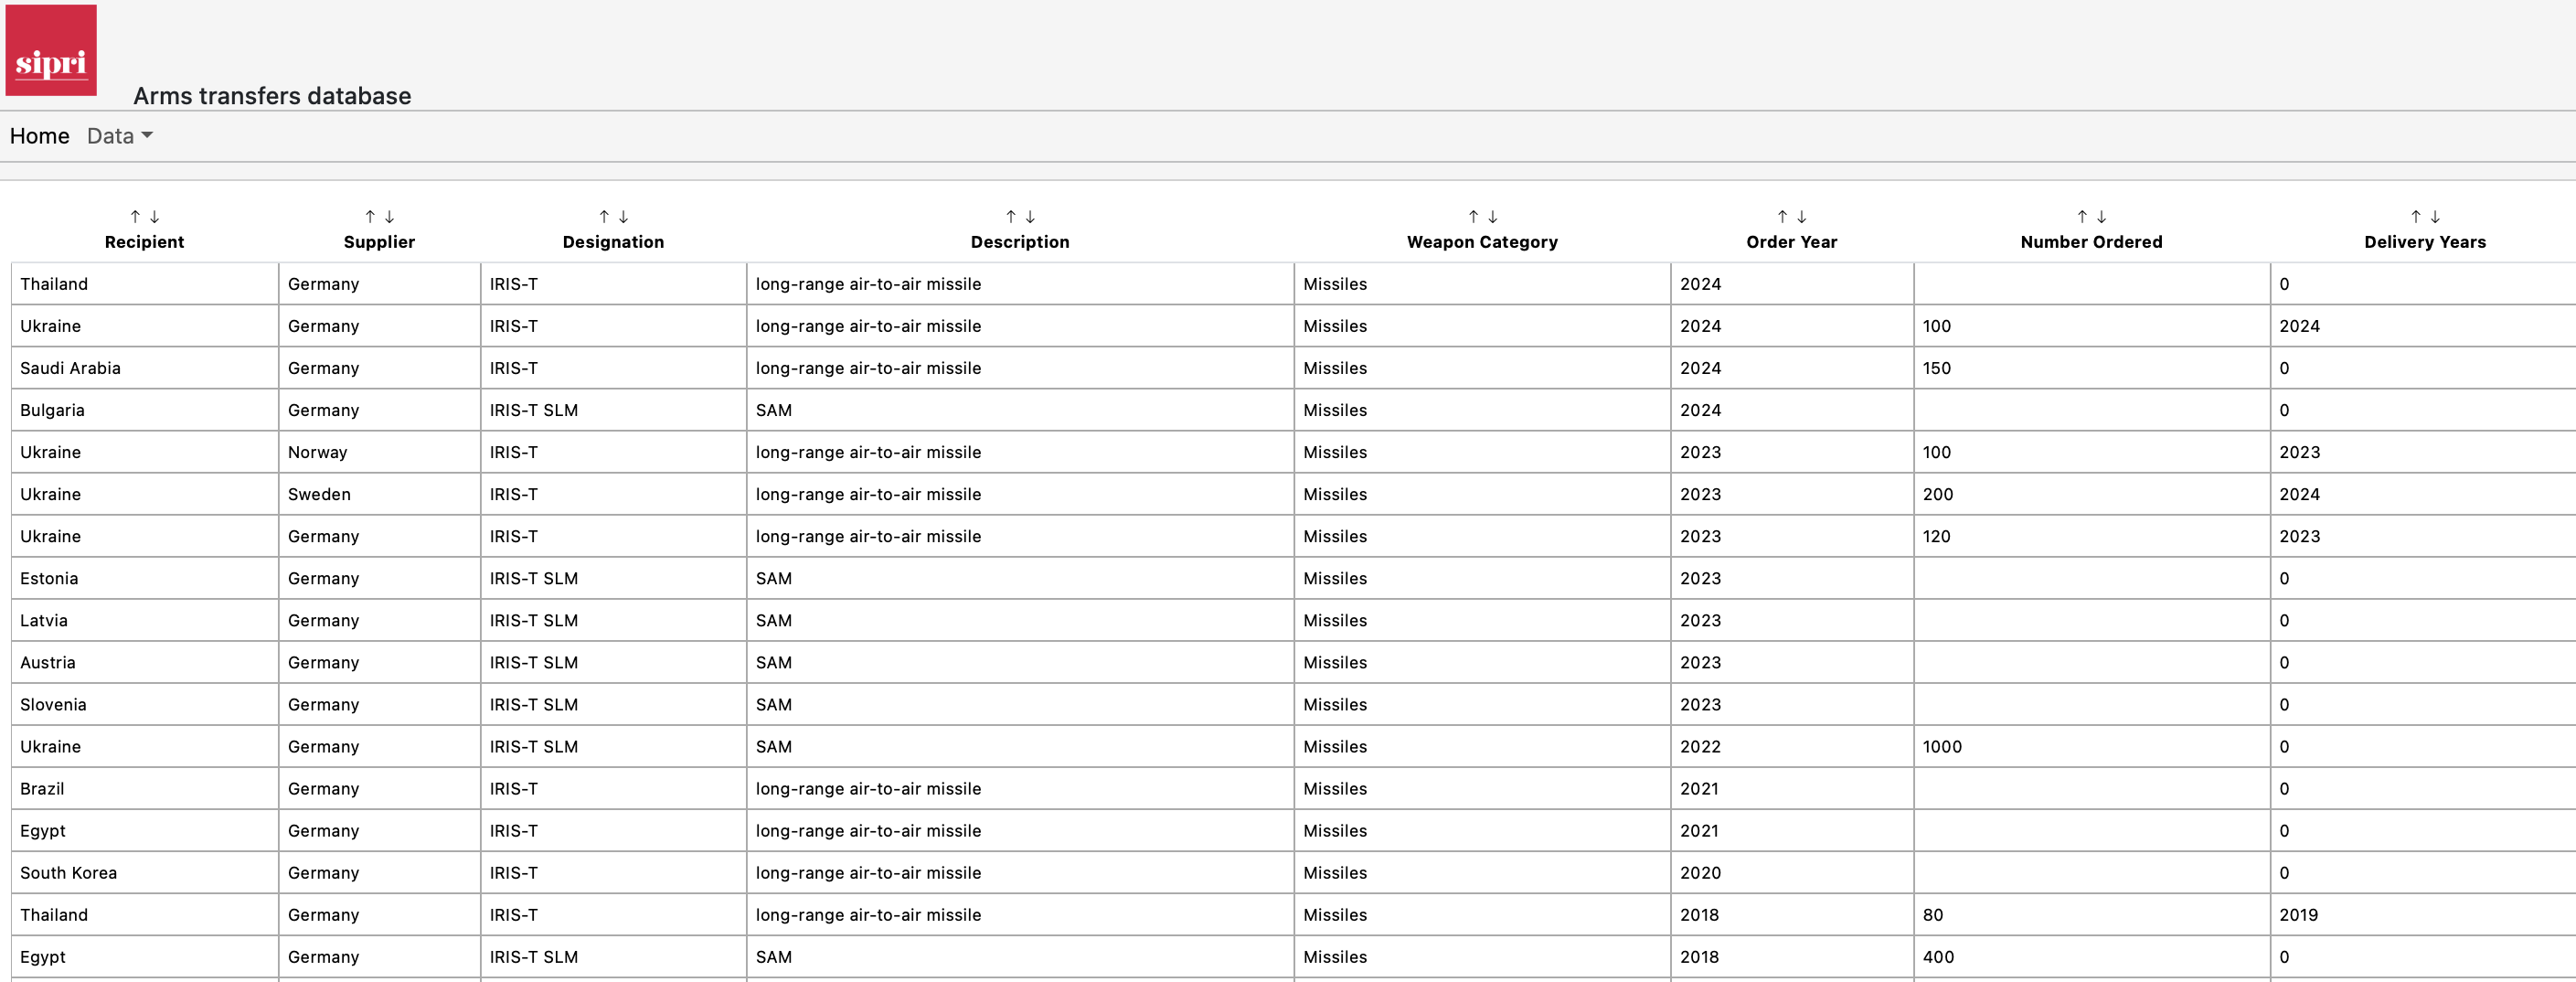This screenshot has width=2576, height=982.
Task: Sort Recipient column ascending with up arrow
Action: click(135, 216)
